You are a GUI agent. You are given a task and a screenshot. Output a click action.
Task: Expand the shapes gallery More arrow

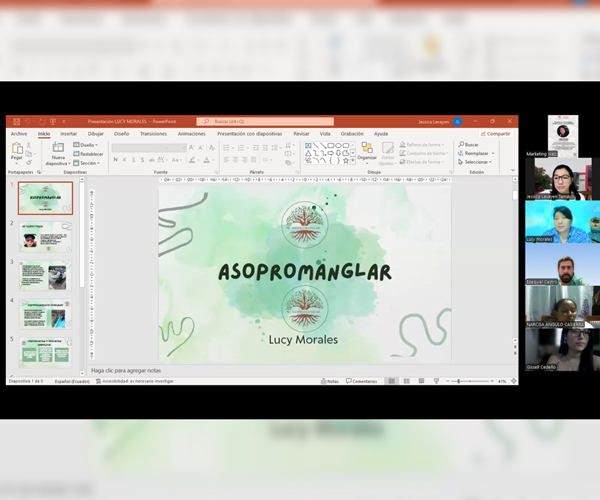(x=353, y=161)
